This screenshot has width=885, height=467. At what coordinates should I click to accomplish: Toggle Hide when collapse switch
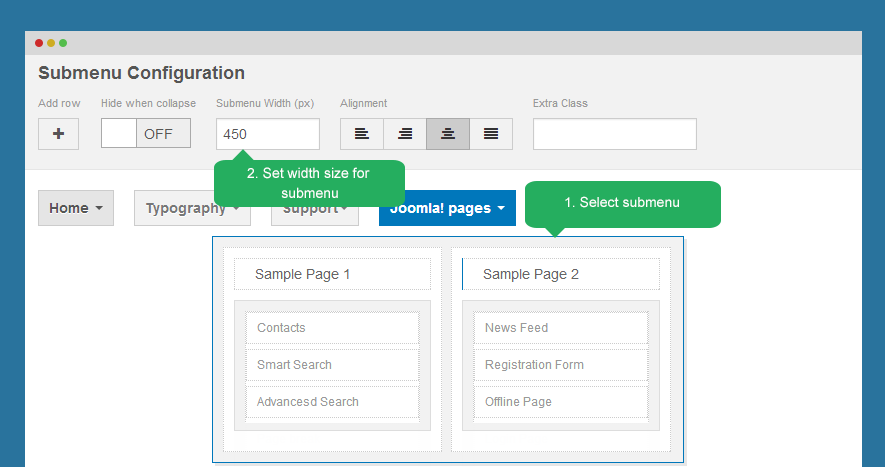click(145, 134)
